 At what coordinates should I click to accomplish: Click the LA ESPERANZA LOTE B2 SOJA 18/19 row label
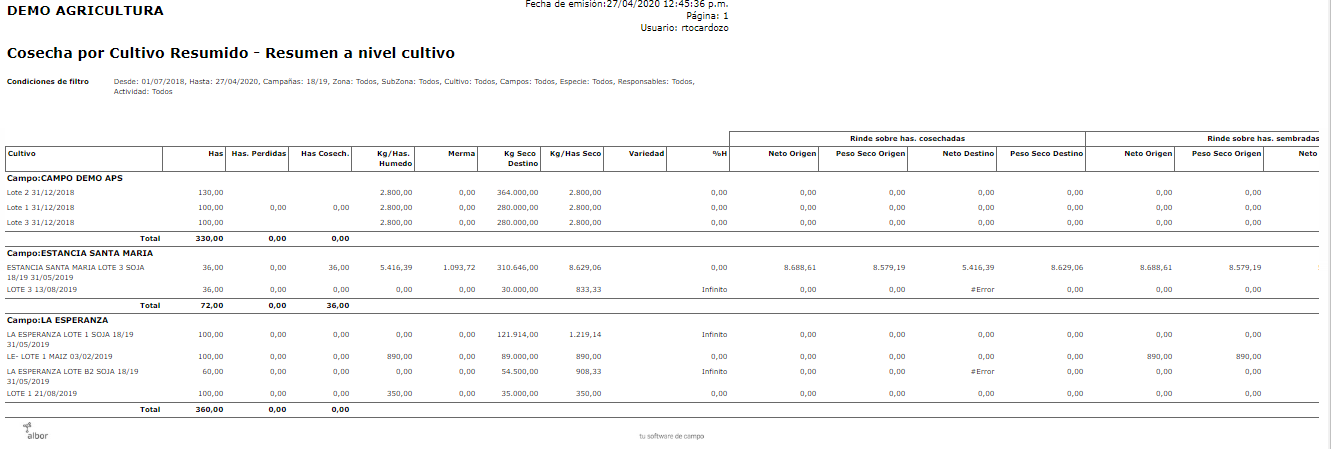pos(72,375)
